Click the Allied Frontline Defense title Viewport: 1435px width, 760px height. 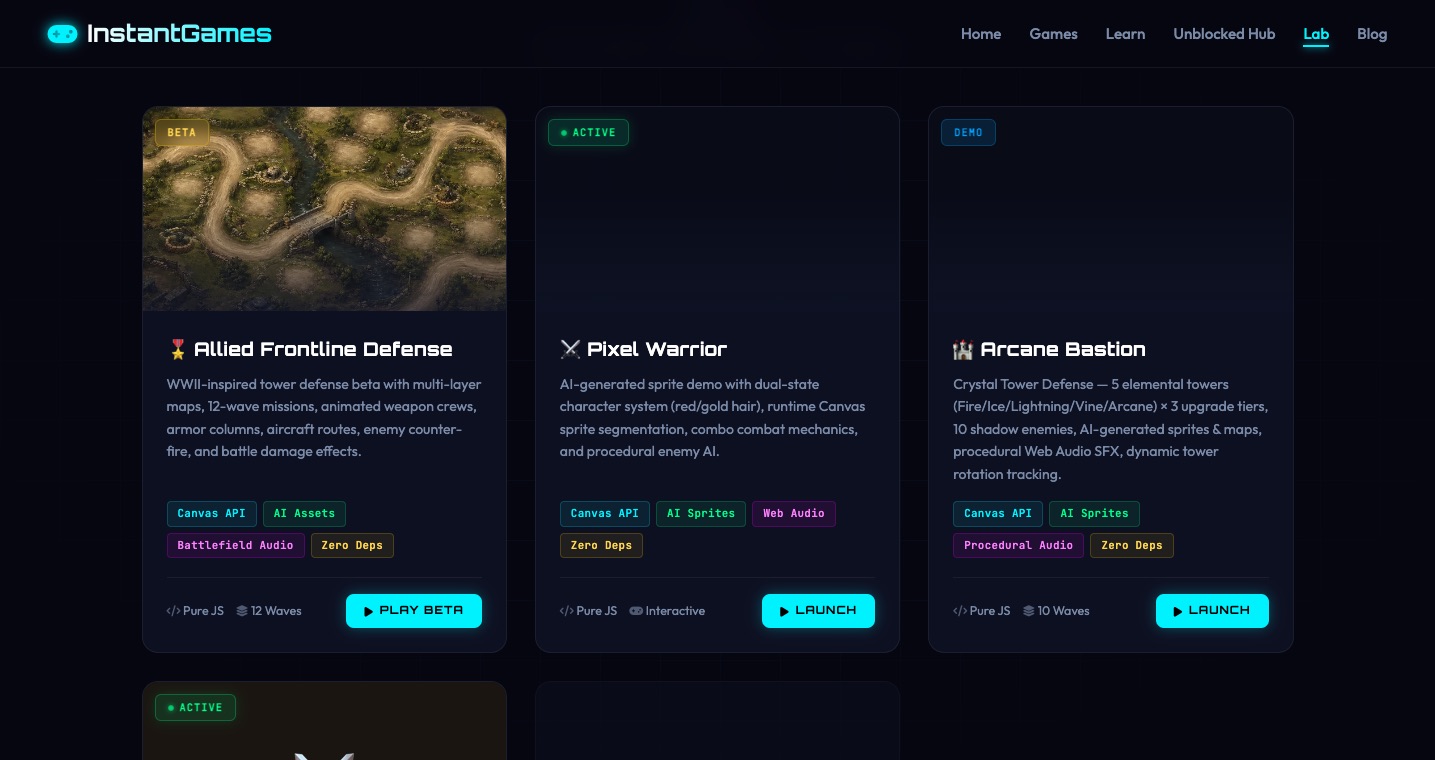pos(323,349)
